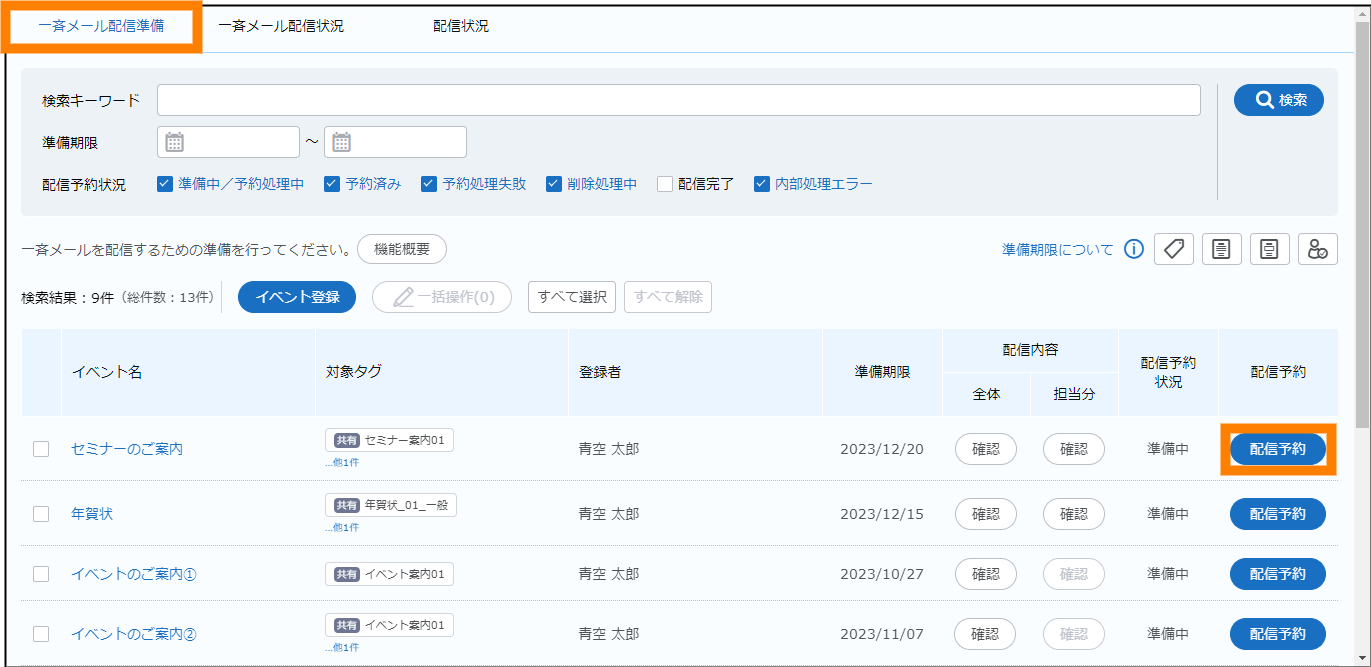Click the text document icon button
The image size is (1371, 667).
1221,249
